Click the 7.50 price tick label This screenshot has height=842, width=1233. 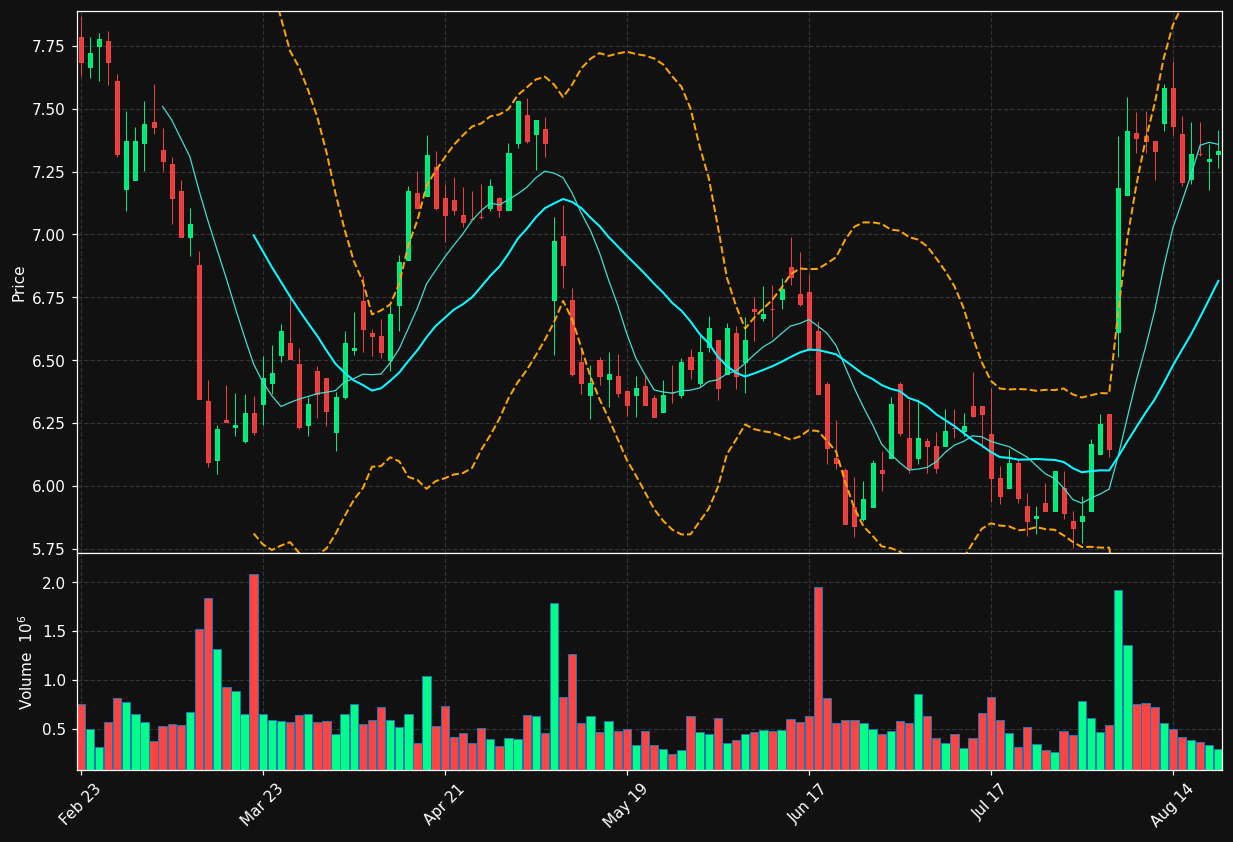pos(51,109)
